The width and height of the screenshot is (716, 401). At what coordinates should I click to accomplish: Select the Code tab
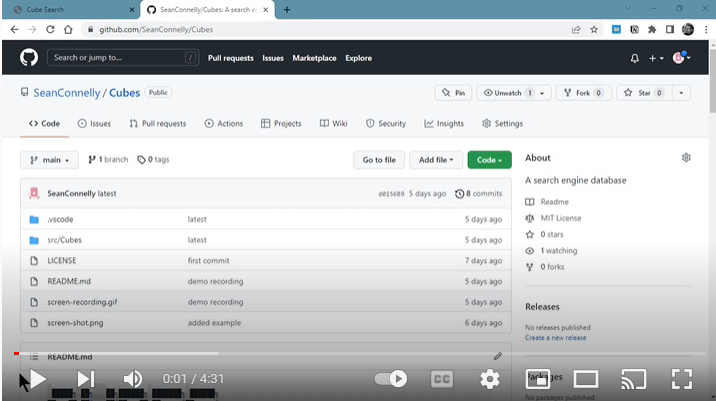tap(44, 123)
